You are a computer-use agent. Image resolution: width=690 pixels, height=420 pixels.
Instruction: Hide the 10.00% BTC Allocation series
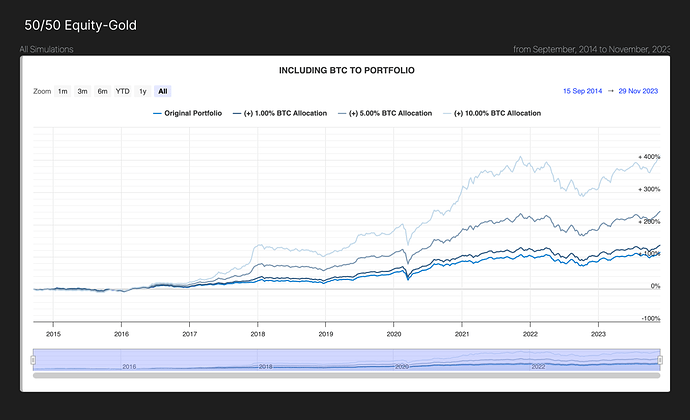494,114
